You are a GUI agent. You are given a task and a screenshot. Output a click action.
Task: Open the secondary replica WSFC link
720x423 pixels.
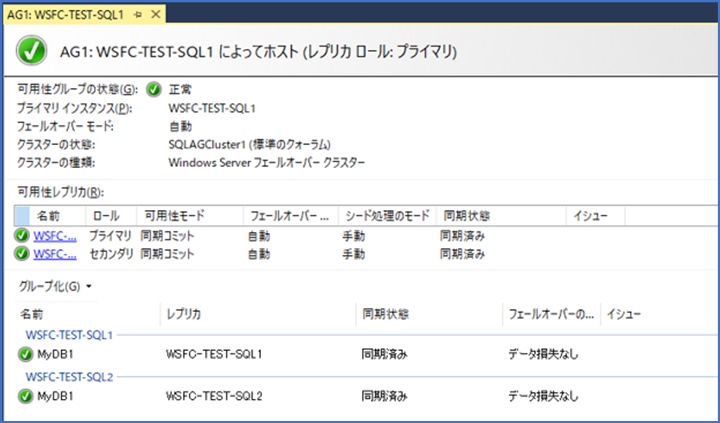[55, 254]
